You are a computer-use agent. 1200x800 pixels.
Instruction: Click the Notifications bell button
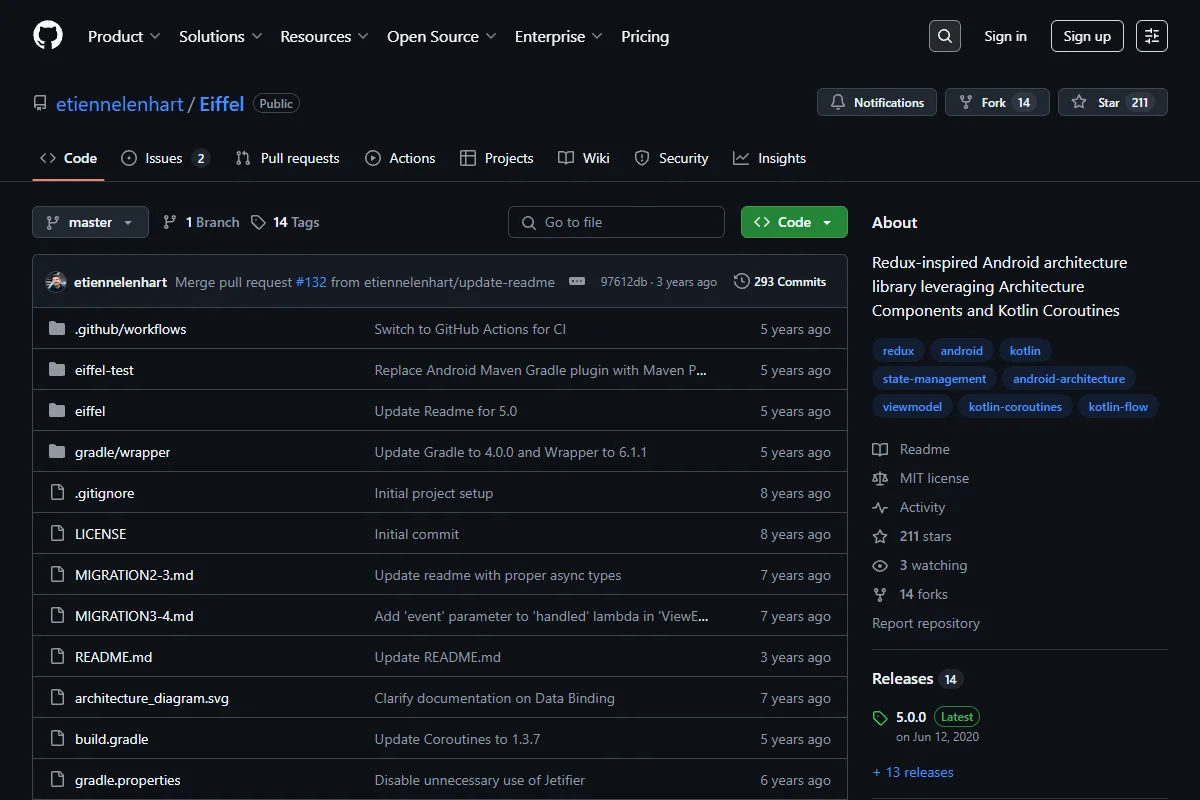[877, 102]
